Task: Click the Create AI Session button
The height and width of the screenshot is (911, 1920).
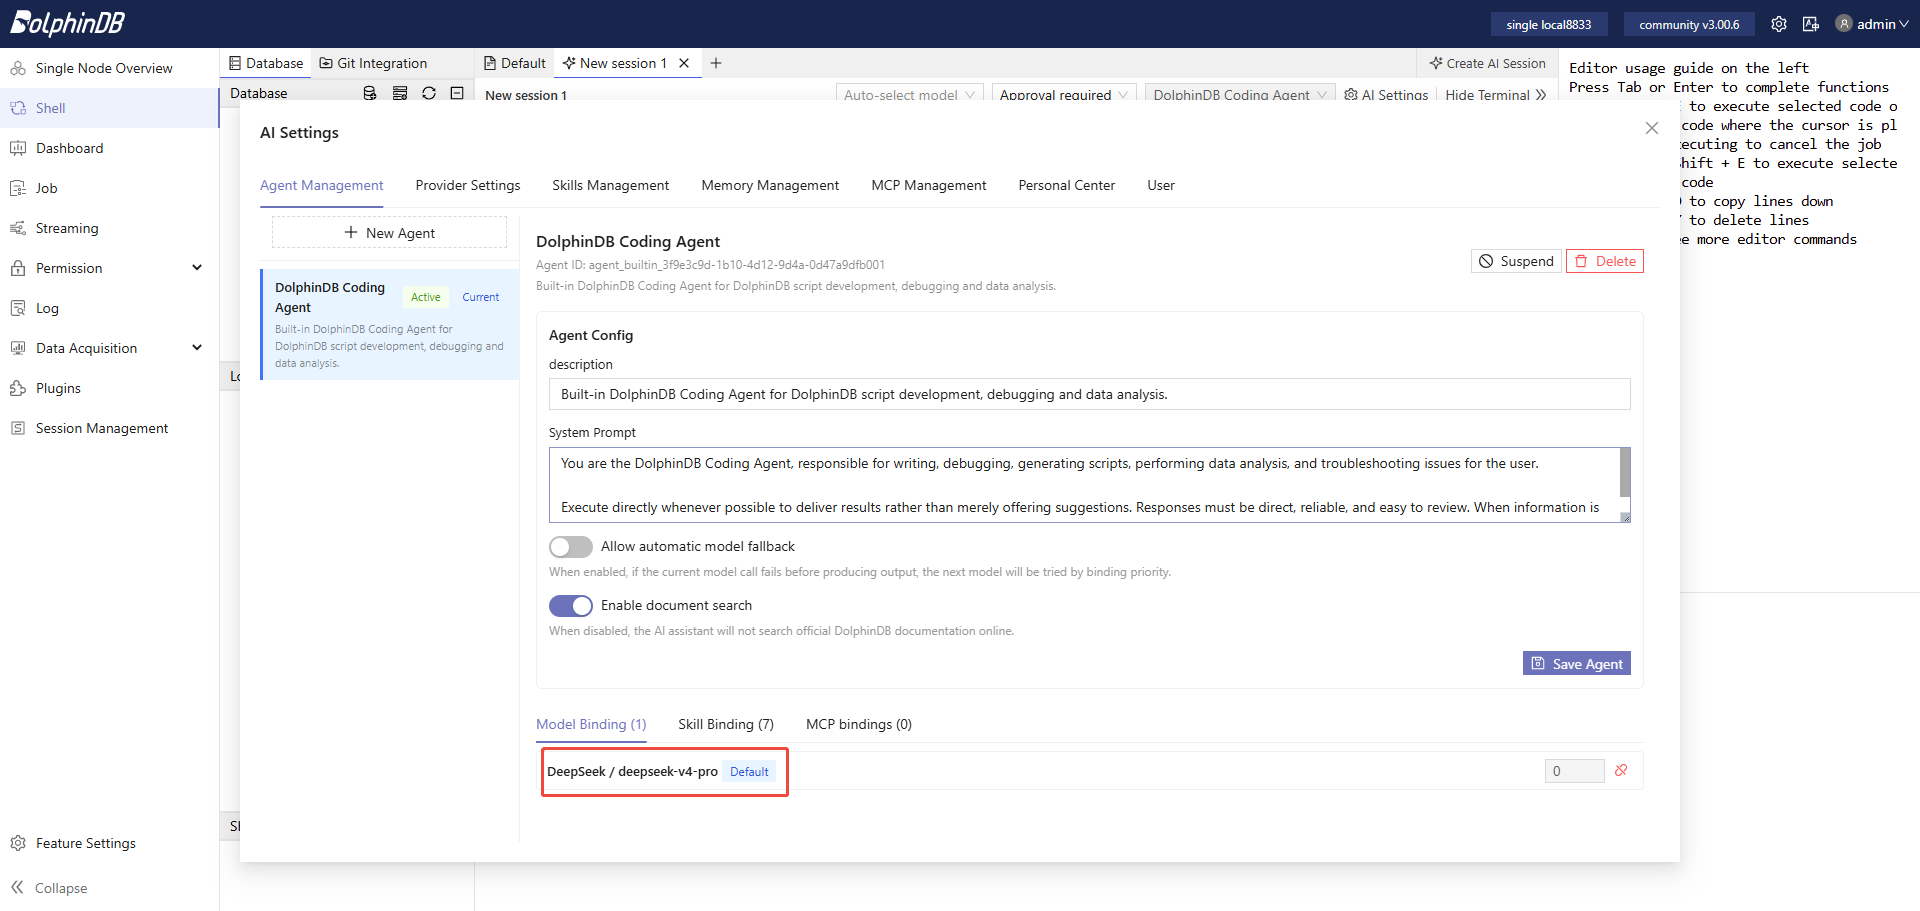Action: (x=1488, y=63)
